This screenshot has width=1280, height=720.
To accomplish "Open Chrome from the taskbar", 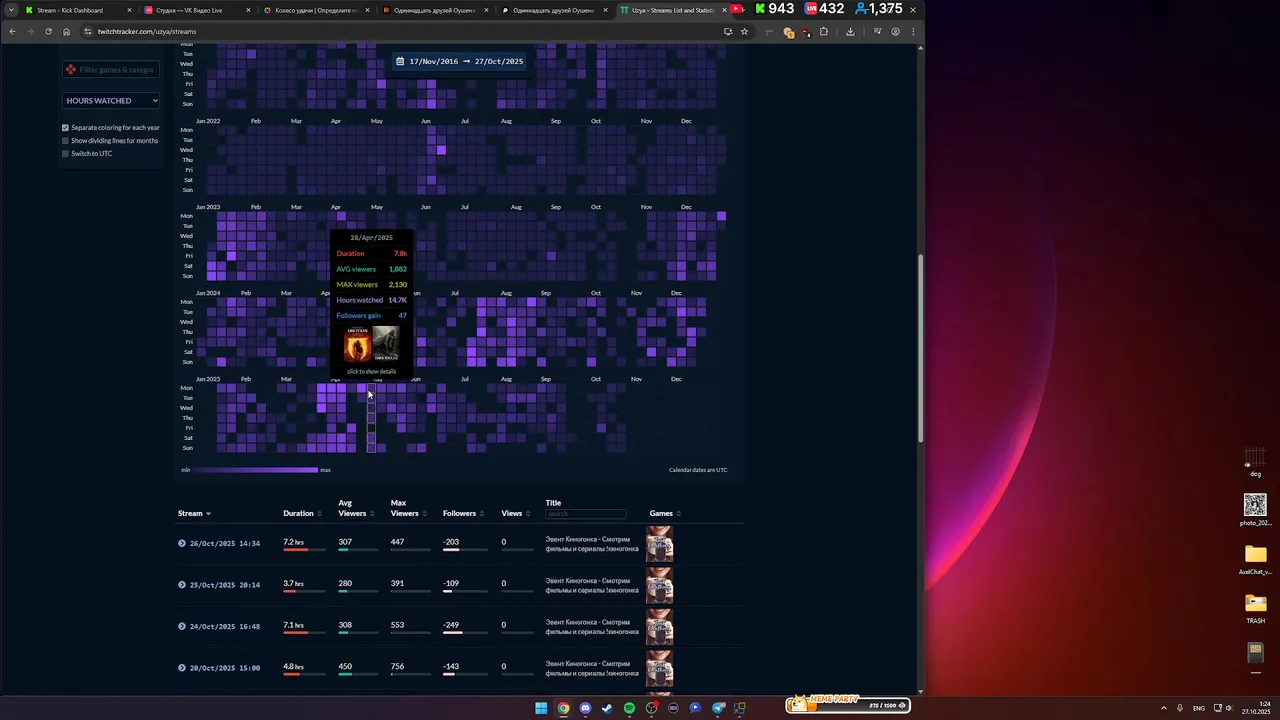I will (563, 708).
